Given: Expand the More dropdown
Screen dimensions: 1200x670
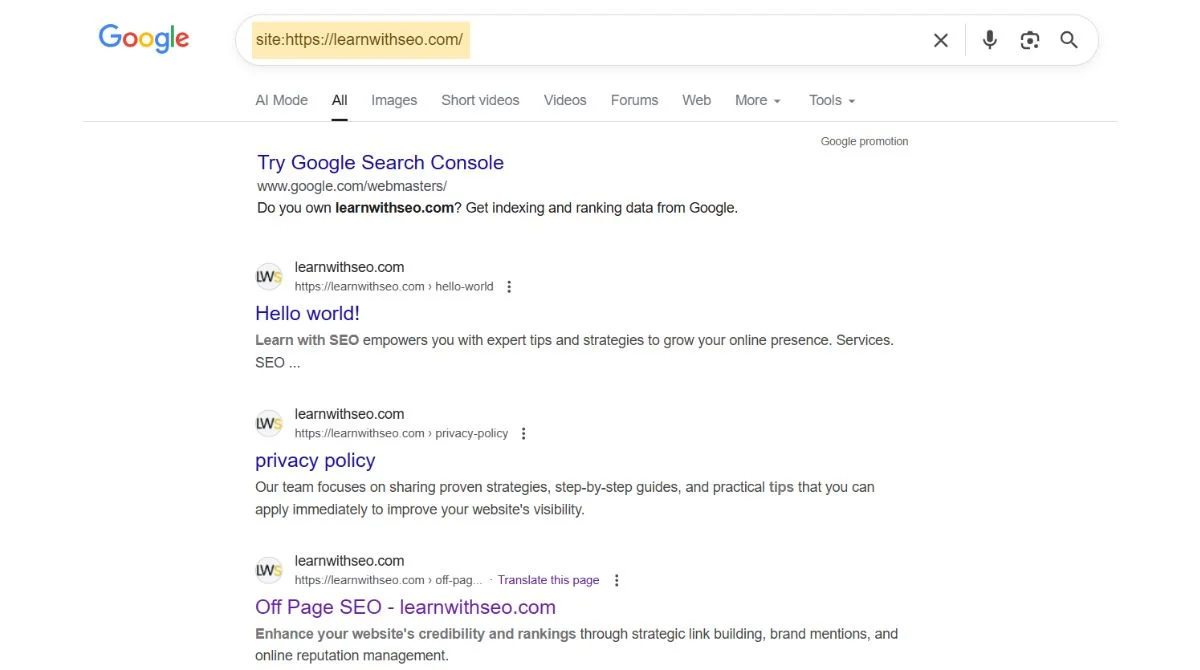Looking at the screenshot, I should [x=758, y=100].
